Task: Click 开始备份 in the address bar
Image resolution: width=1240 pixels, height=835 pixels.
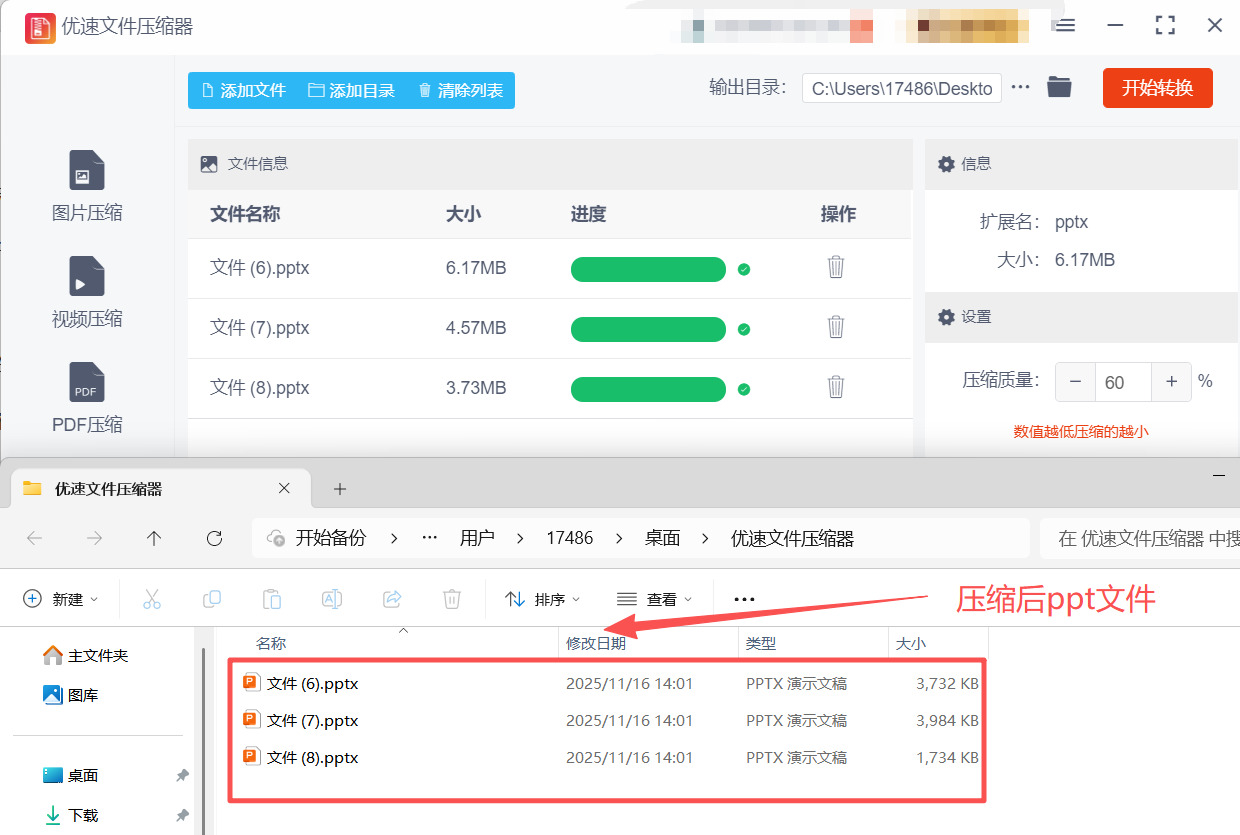Action: point(331,538)
